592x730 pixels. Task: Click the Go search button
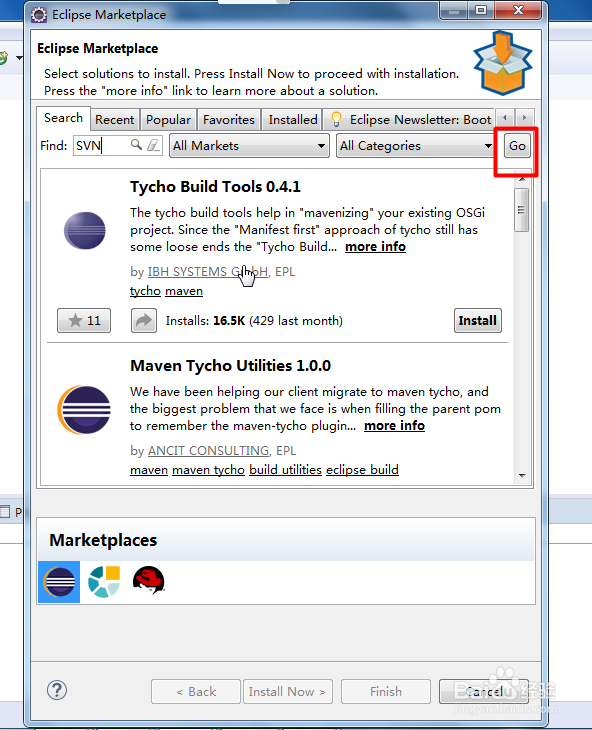pos(517,146)
